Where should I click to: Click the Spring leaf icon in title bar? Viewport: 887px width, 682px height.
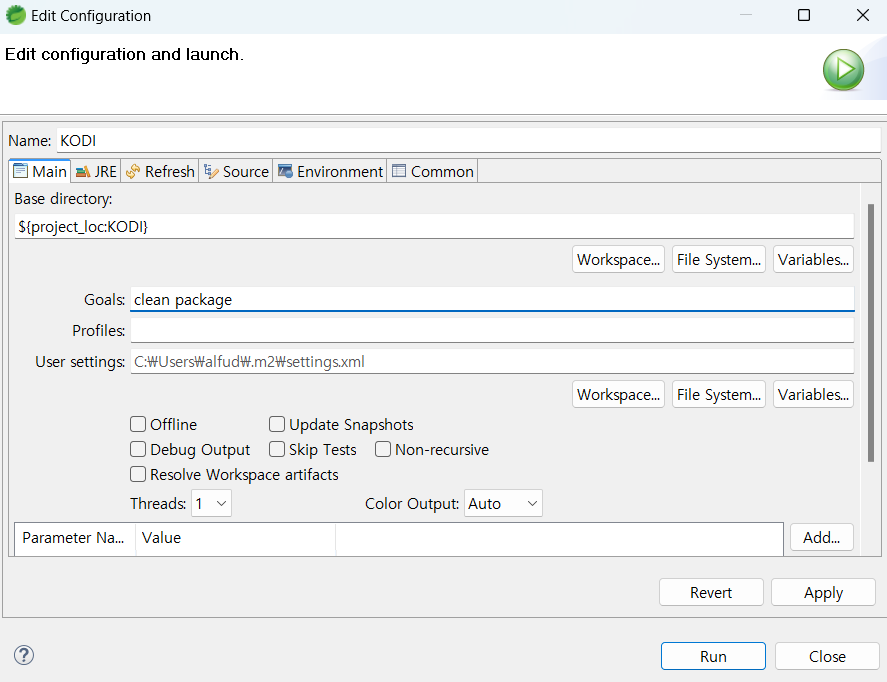click(16, 15)
